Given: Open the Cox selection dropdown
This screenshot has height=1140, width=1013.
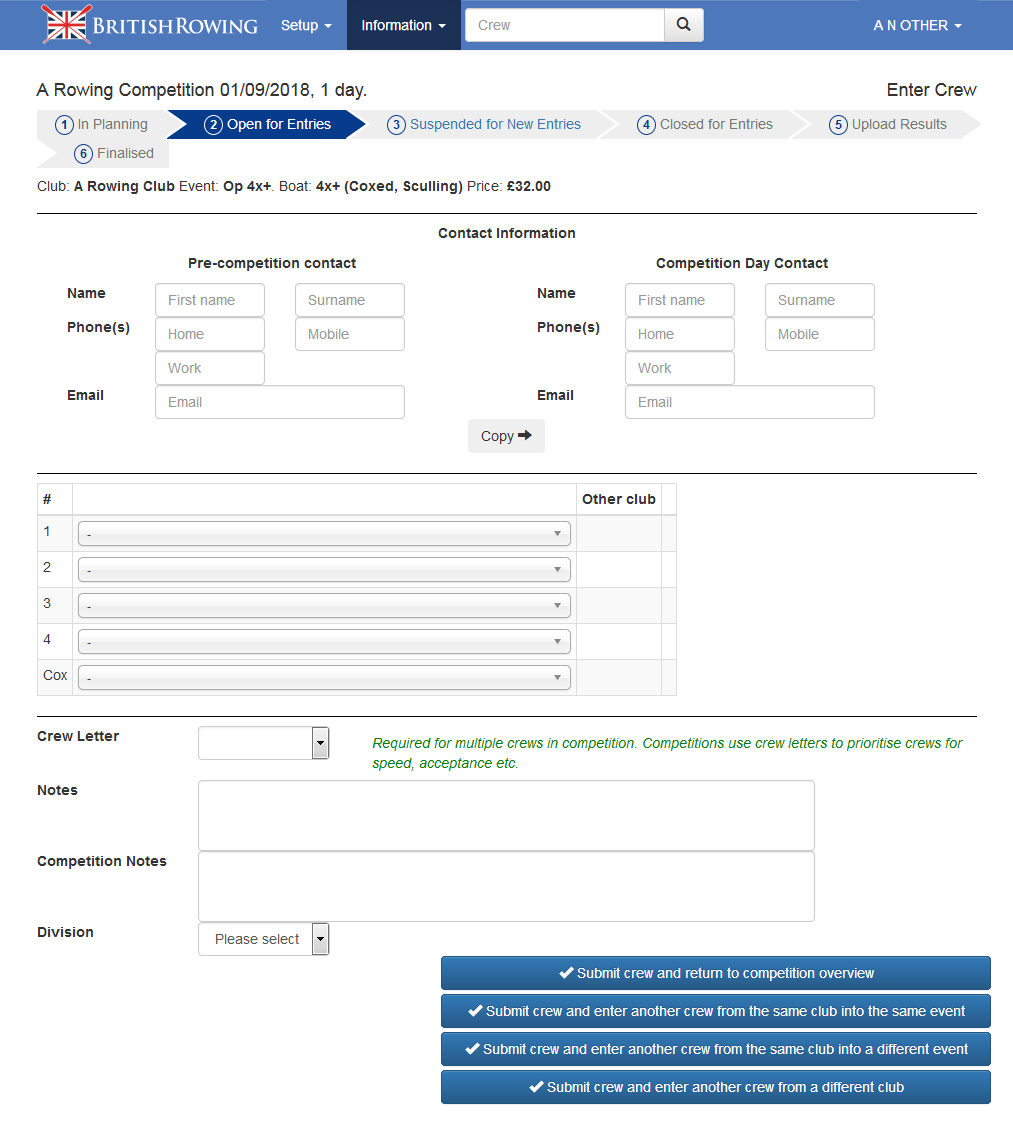Looking at the screenshot, I should point(324,678).
